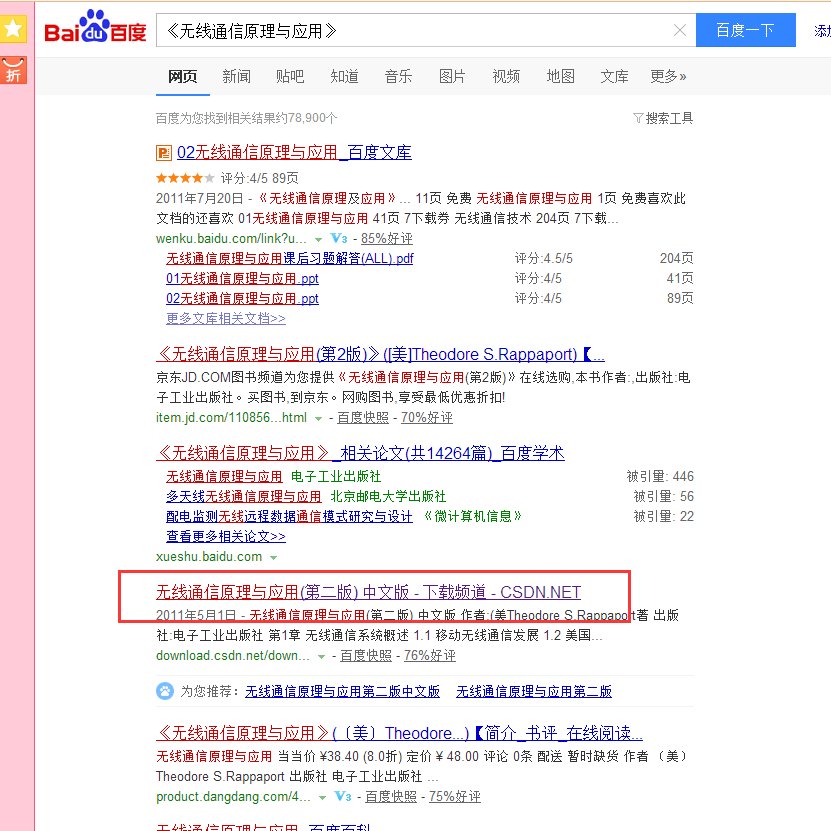The height and width of the screenshot is (831, 831).
Task: Expand the dropdown arrow next to item.jd.com
Action: pos(318,418)
